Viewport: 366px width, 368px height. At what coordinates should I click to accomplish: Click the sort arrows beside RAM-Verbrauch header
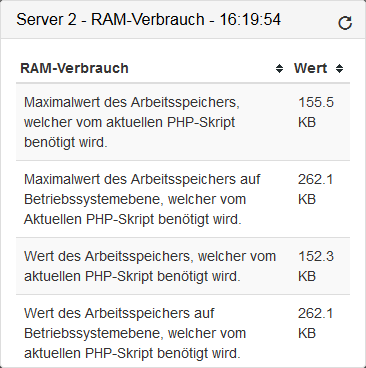(279, 69)
